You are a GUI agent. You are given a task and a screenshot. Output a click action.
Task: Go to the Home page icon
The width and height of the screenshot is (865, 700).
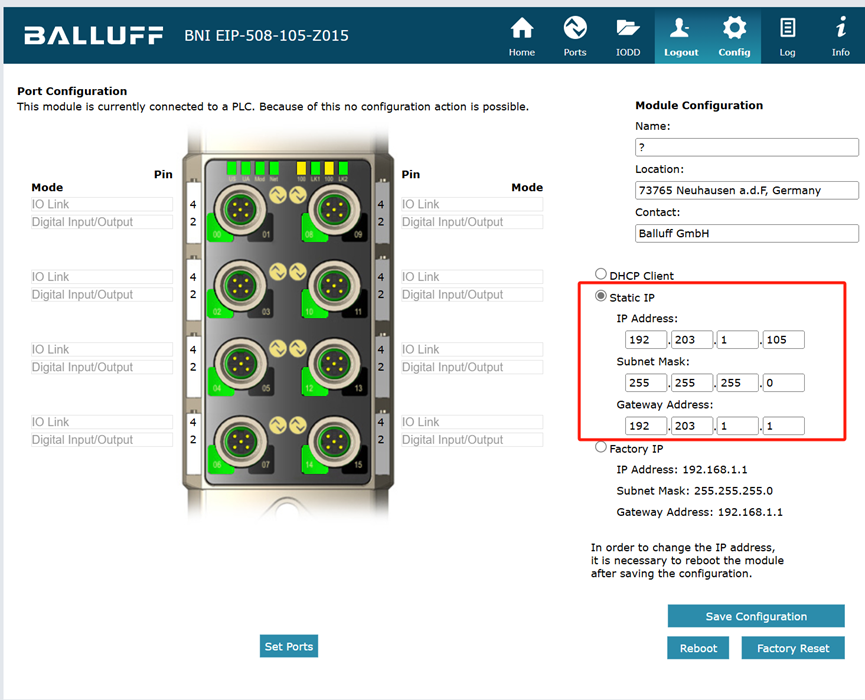pyautogui.click(x=521, y=28)
